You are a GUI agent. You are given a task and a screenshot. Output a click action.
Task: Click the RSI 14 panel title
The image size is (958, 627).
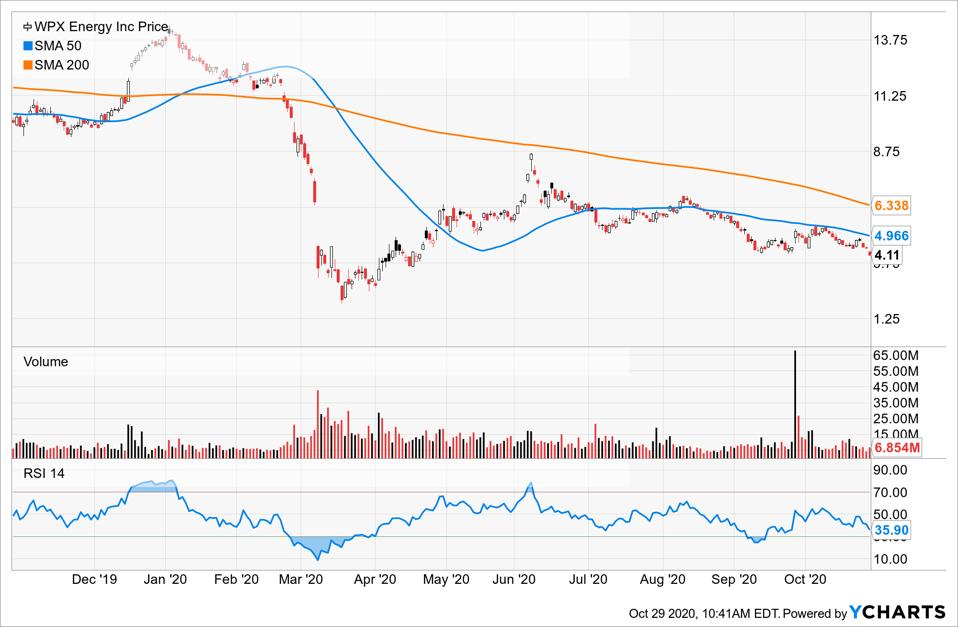[x=44, y=474]
